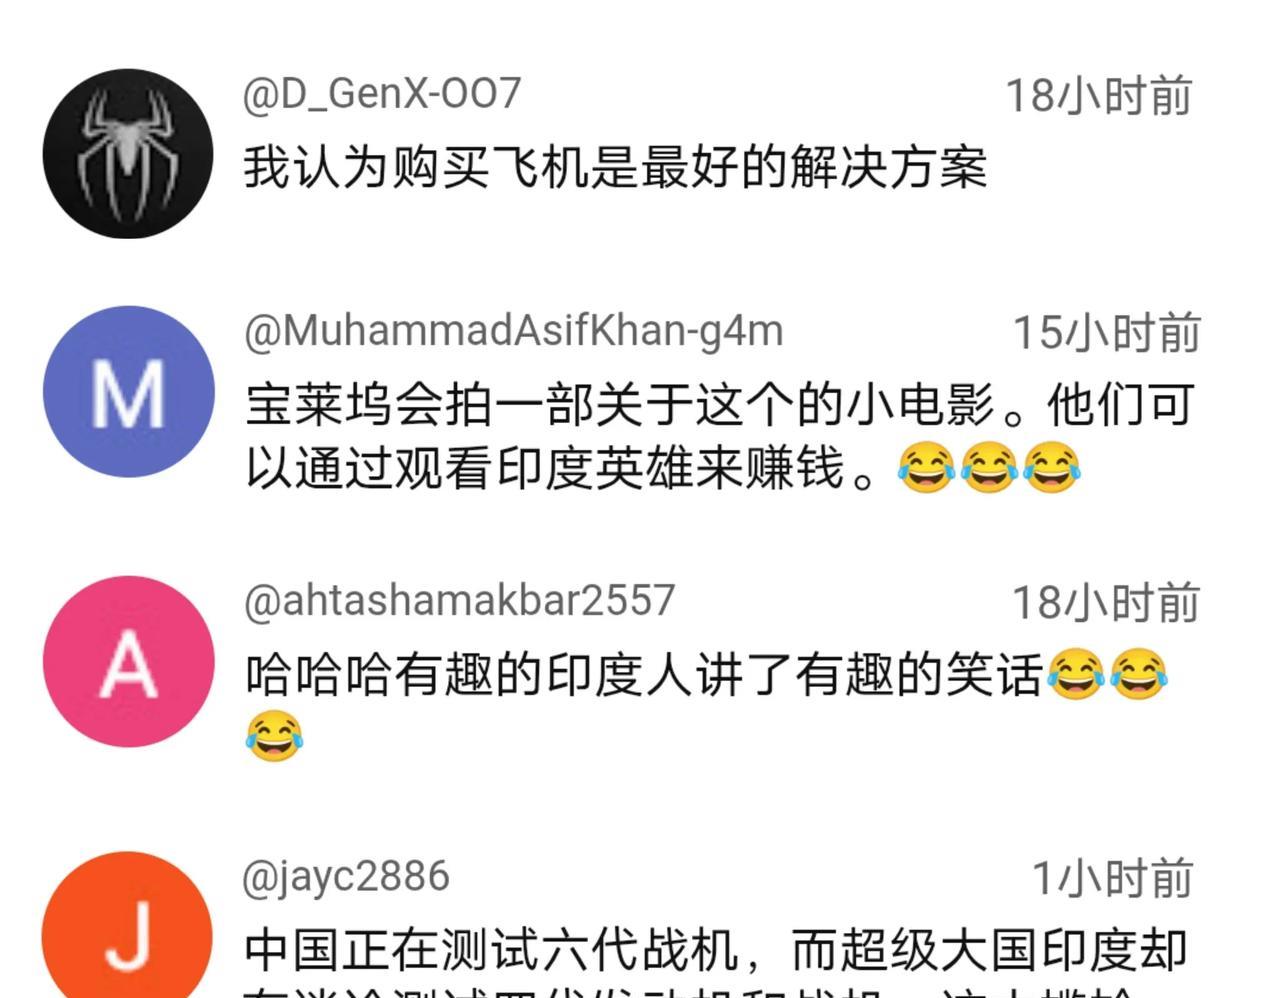Viewport: 1280px width, 998px height.
Task: Tap the lone laughing emoji below 哈哈哈
Action: [x=274, y=737]
